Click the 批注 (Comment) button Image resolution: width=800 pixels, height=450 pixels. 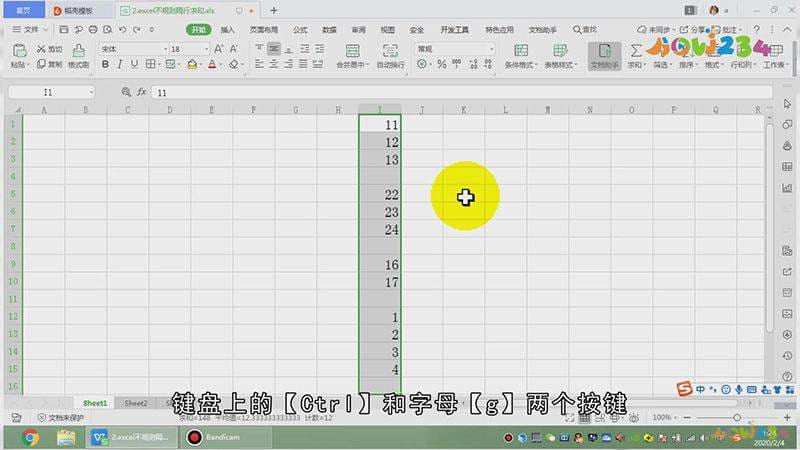pyautogui.click(x=727, y=30)
